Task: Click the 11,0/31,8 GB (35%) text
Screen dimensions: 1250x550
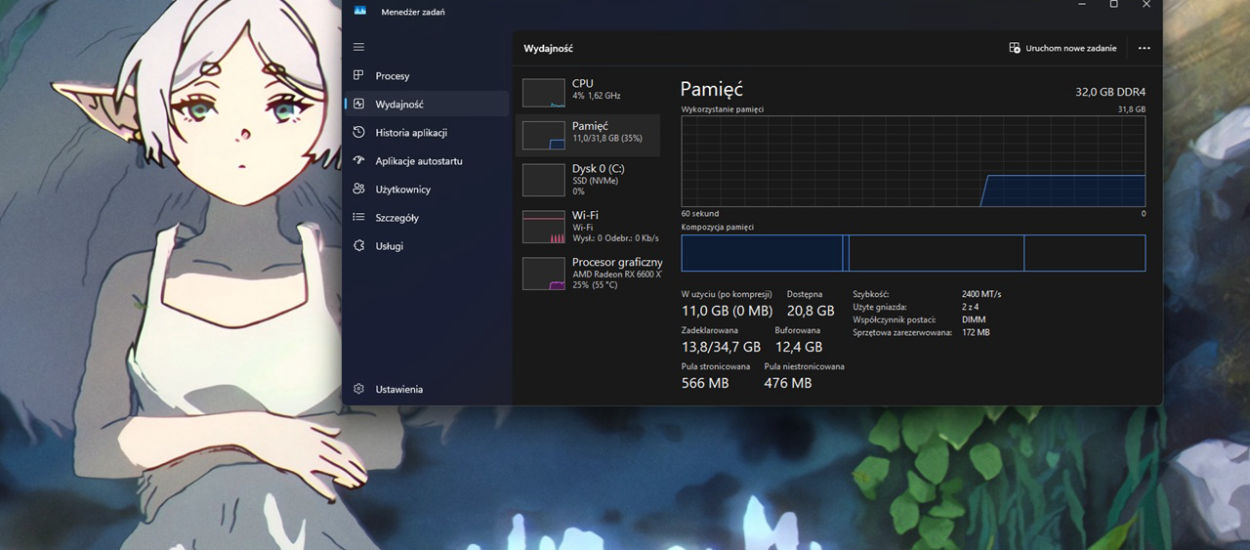Action: [x=607, y=138]
